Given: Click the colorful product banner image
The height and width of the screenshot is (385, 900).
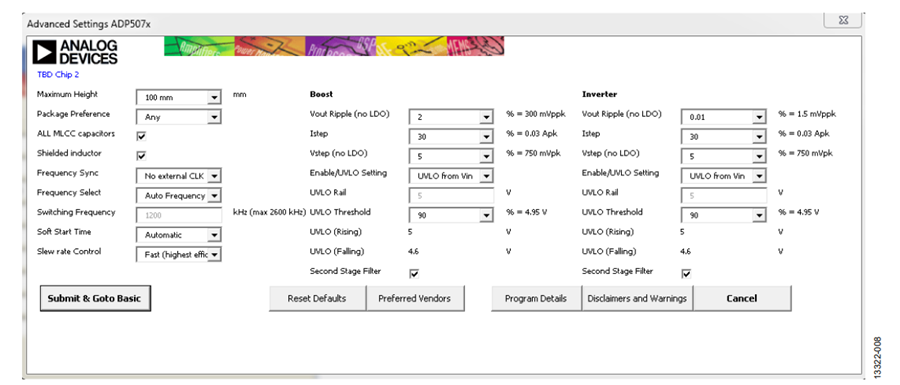Looking at the screenshot, I should pyautogui.click(x=334, y=46).
